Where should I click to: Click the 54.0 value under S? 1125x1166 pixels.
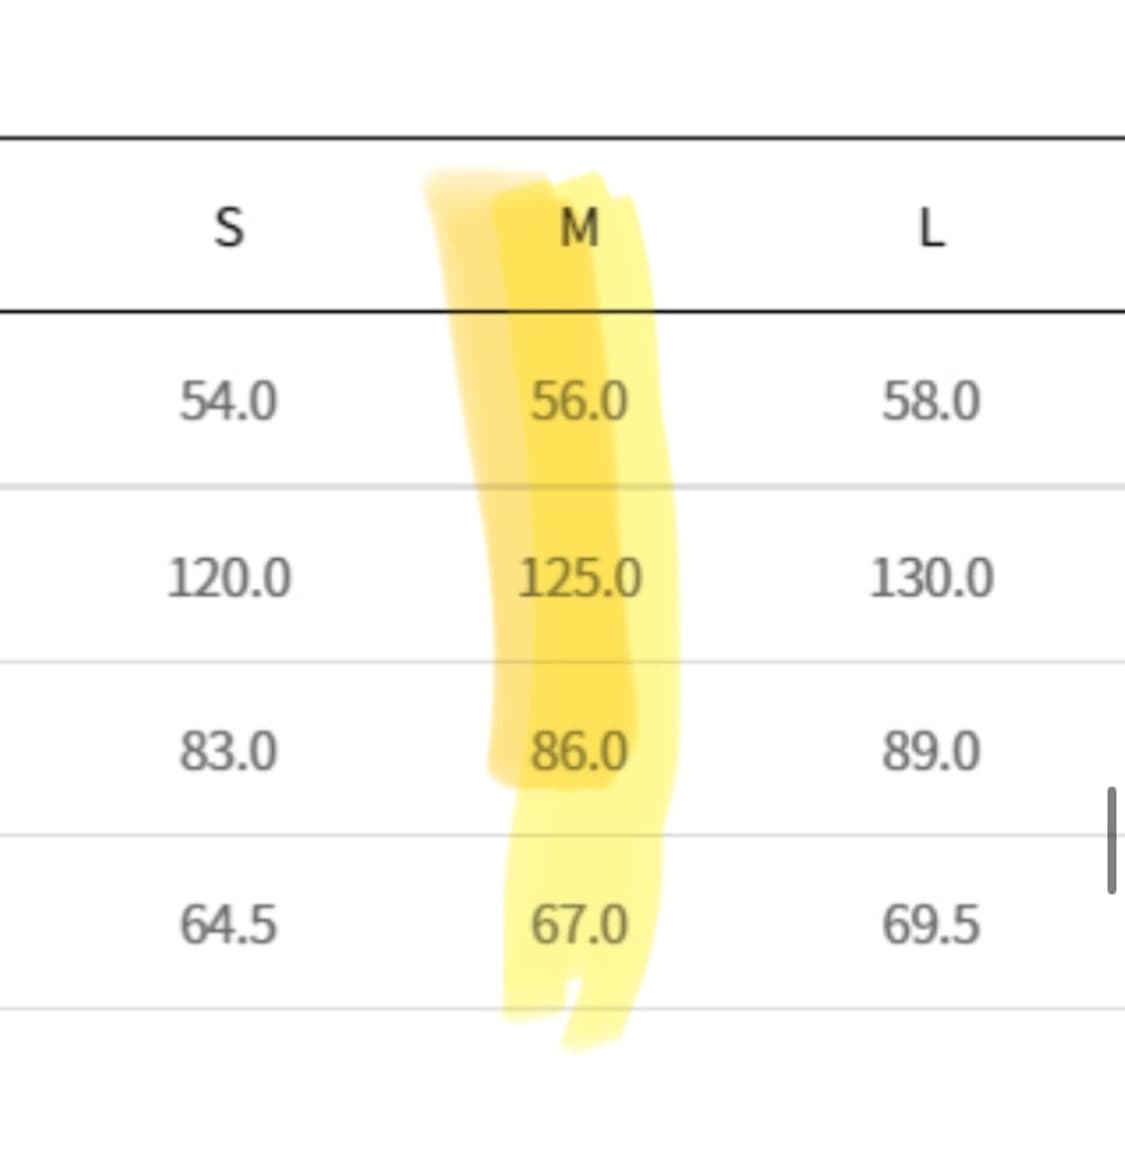click(x=228, y=402)
